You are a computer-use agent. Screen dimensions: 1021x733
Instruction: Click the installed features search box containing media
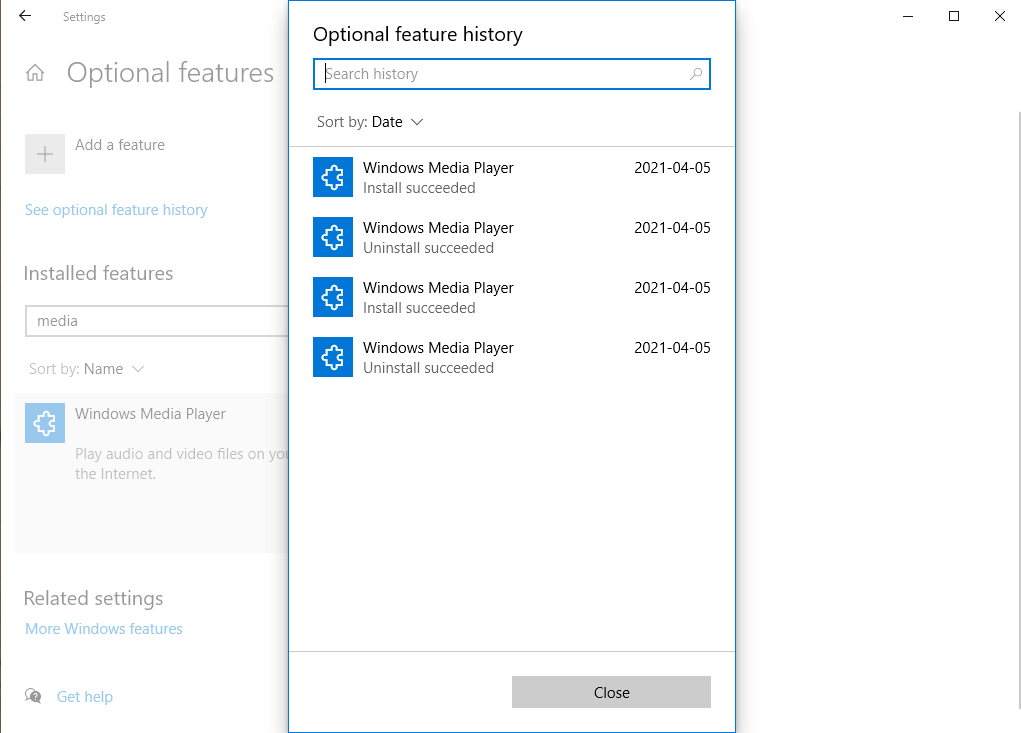coord(157,321)
